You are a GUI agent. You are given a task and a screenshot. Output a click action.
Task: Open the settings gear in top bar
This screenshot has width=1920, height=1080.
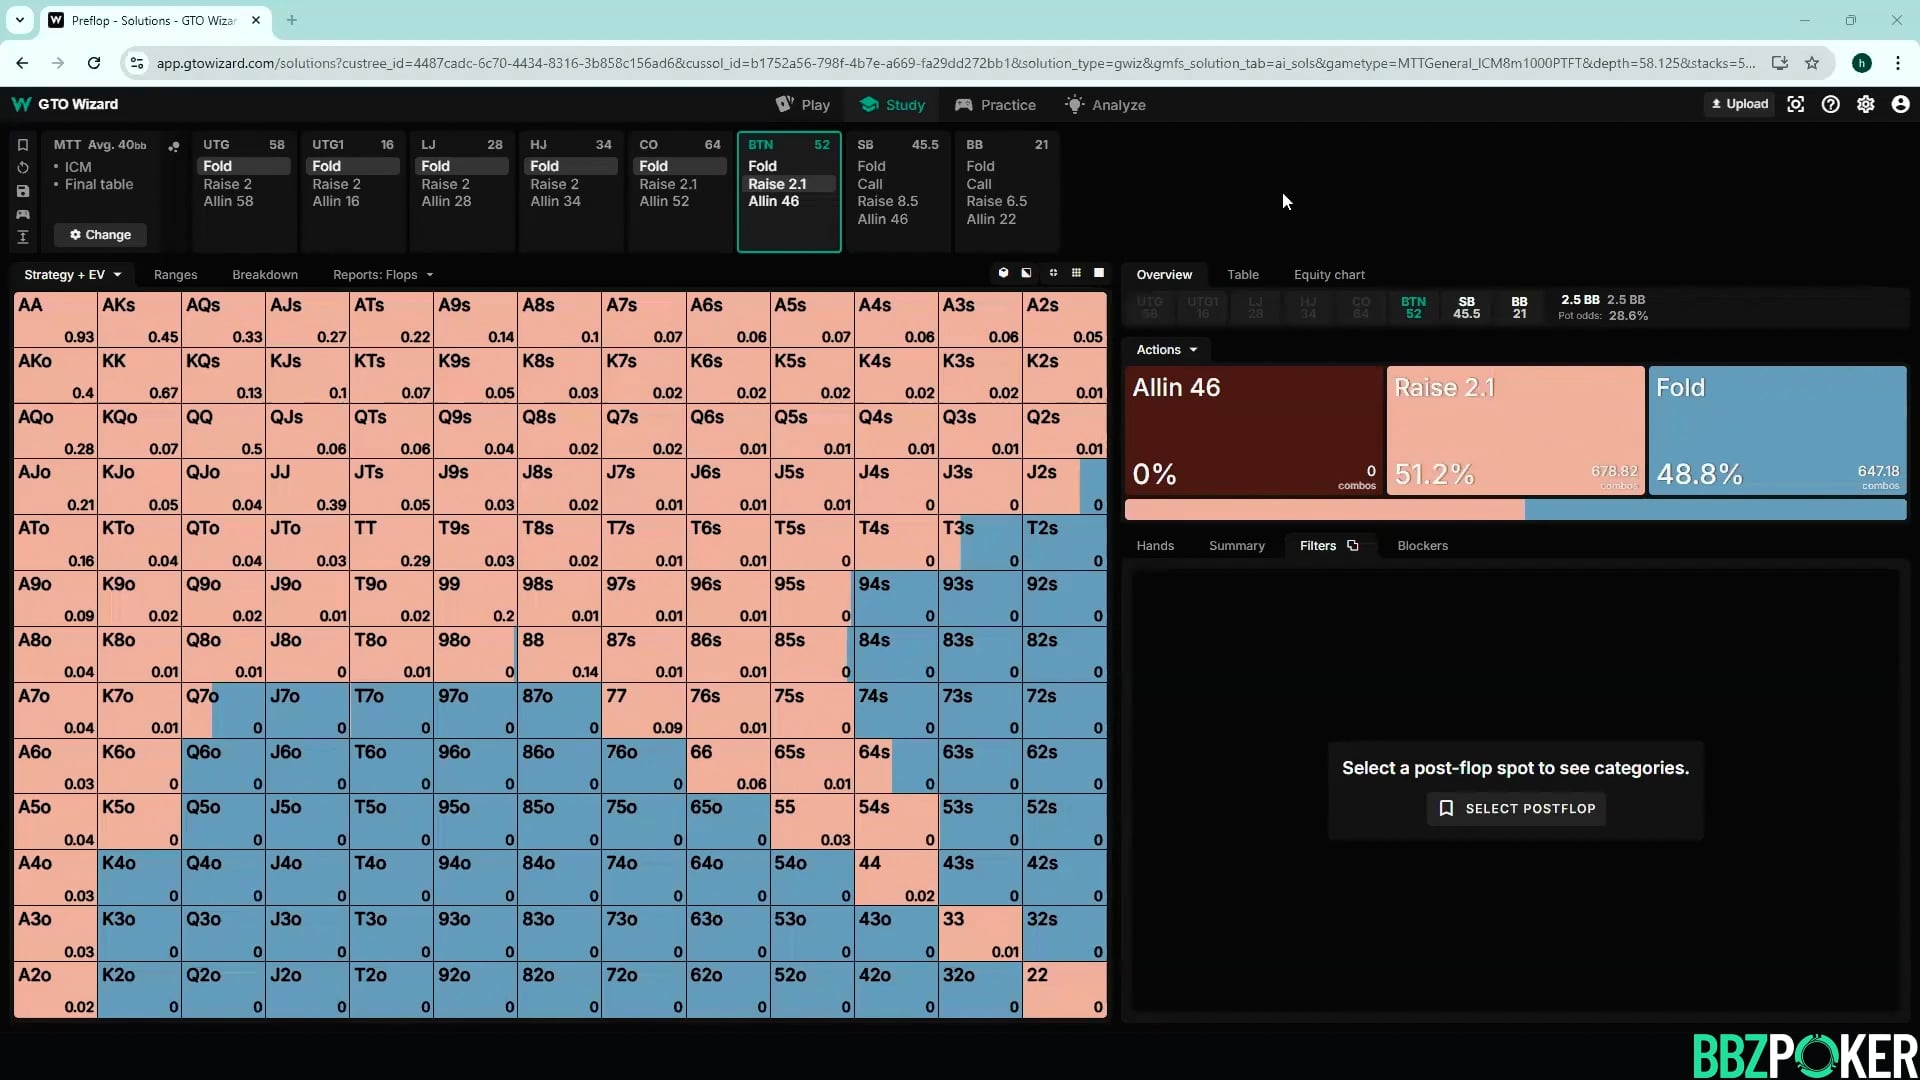1865,104
